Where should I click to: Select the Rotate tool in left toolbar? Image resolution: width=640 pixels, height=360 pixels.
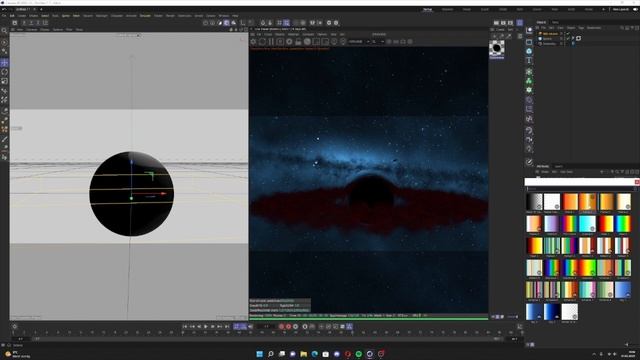point(4,72)
